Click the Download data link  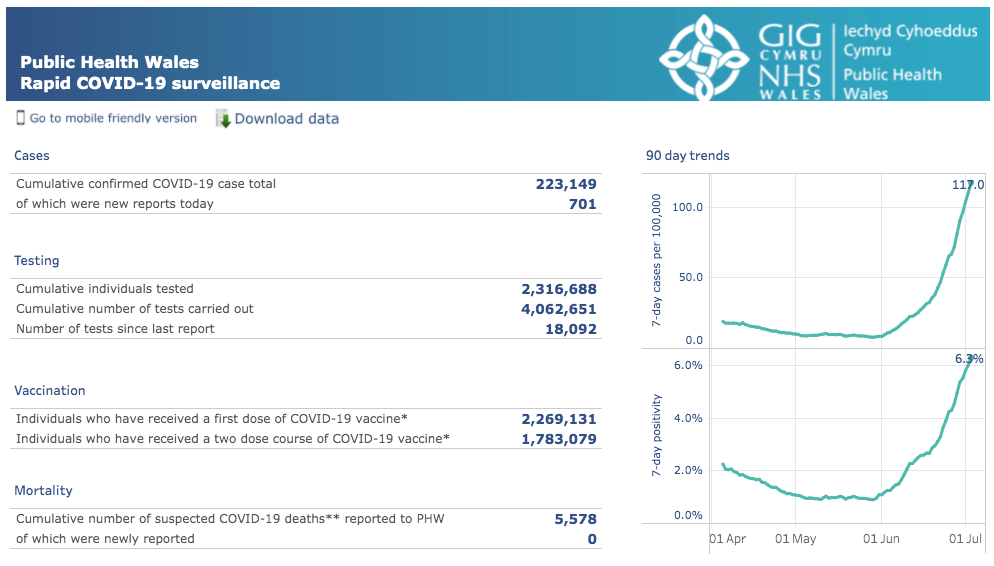pyautogui.click(x=287, y=119)
